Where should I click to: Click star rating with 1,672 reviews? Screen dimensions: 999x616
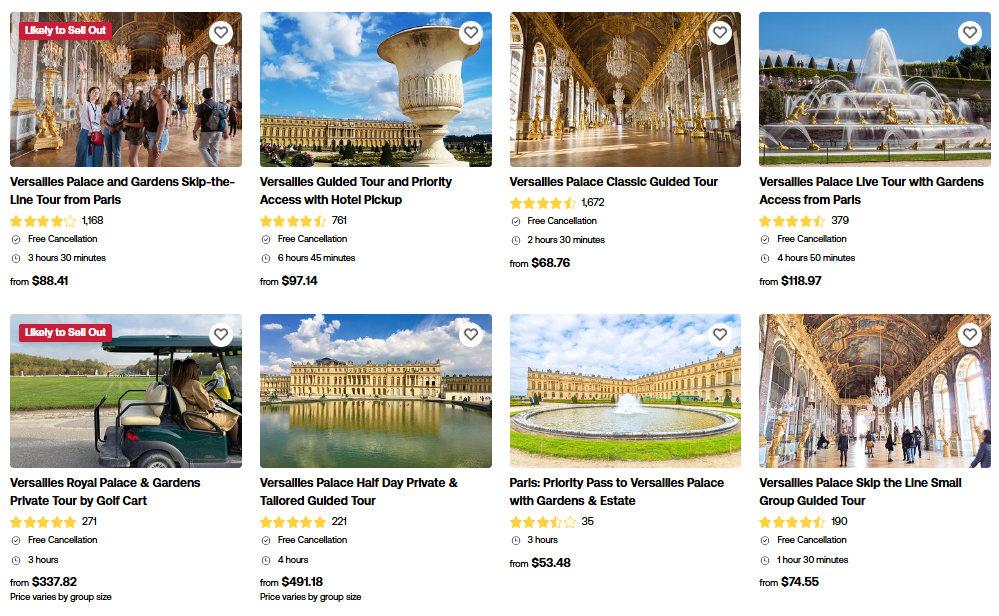coord(543,203)
